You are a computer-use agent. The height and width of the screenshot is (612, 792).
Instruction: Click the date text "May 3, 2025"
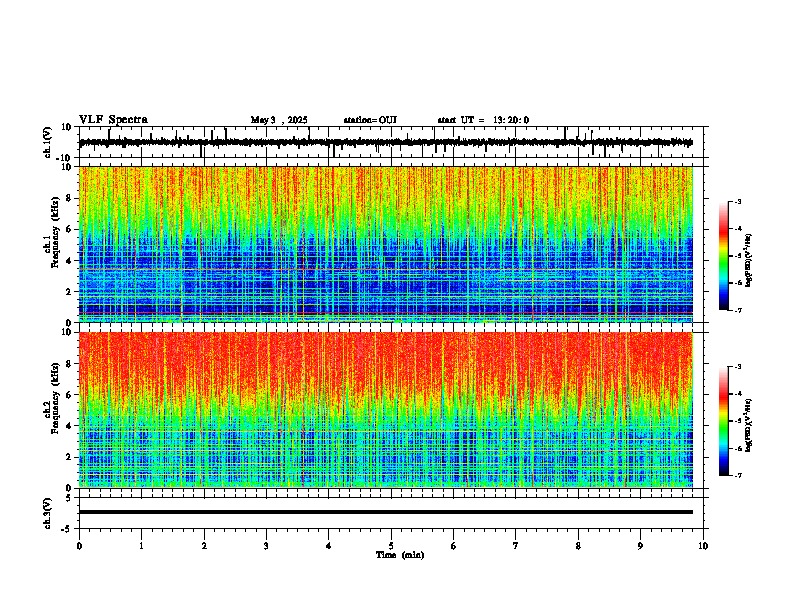coord(279,120)
